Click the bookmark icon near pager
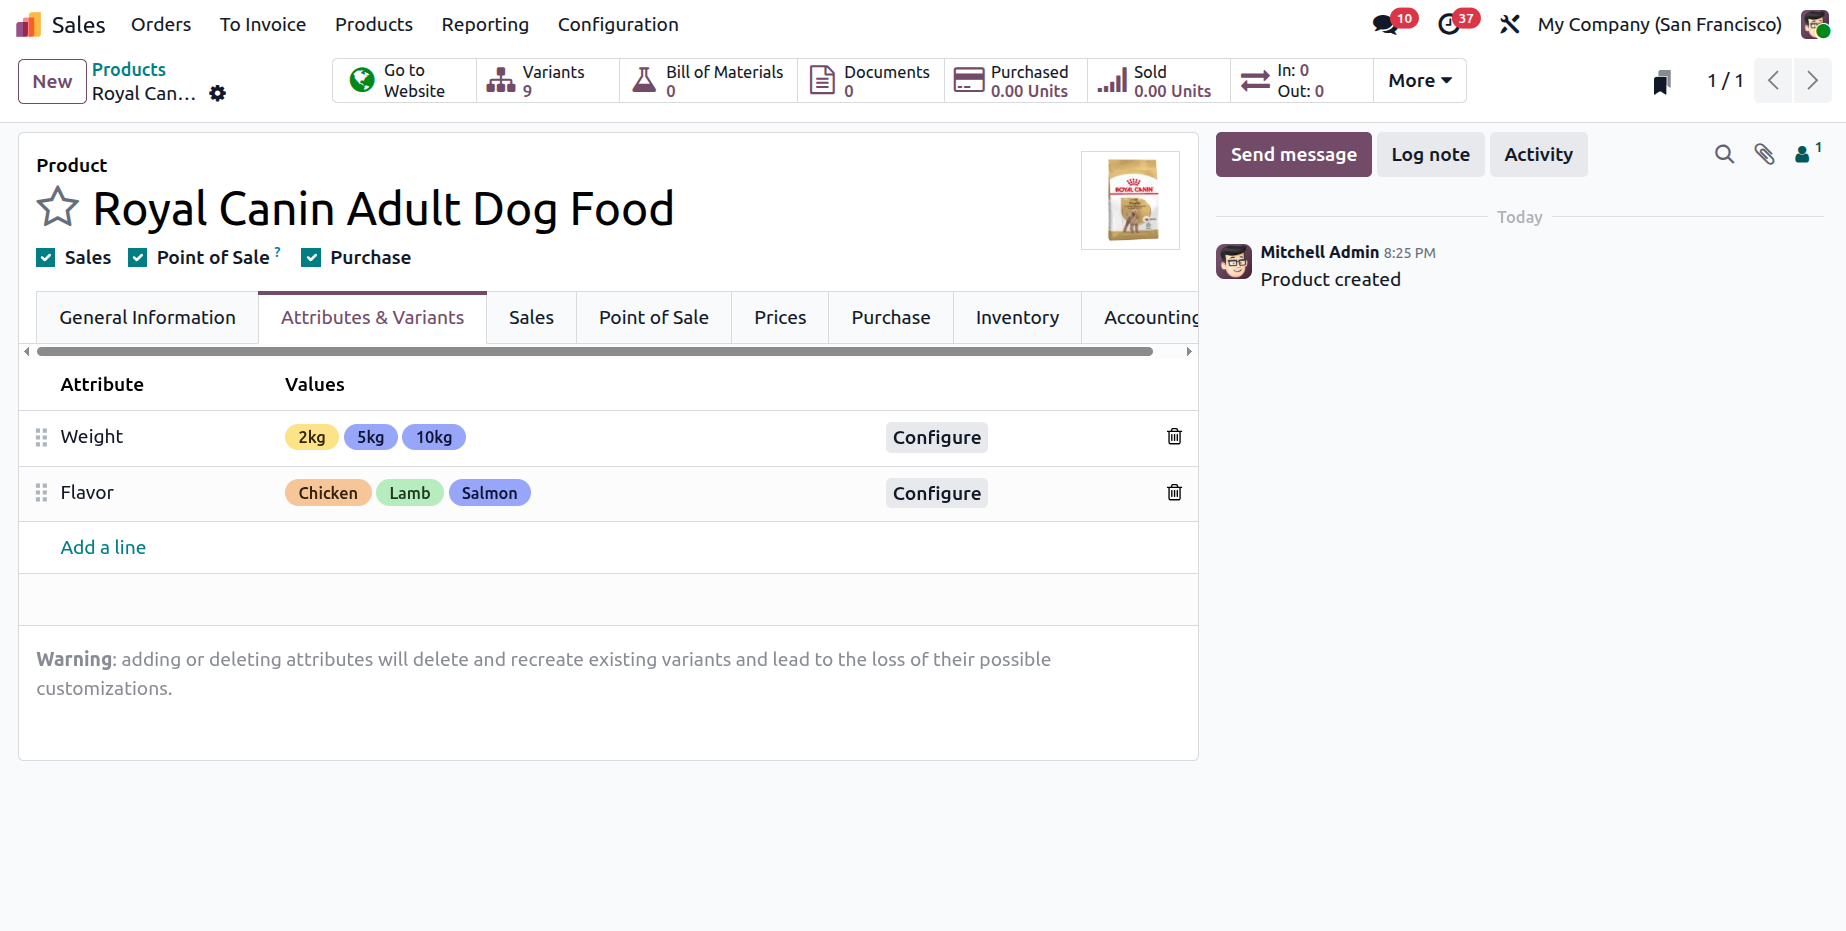Screen dimensions: 1846x931 click(1662, 82)
